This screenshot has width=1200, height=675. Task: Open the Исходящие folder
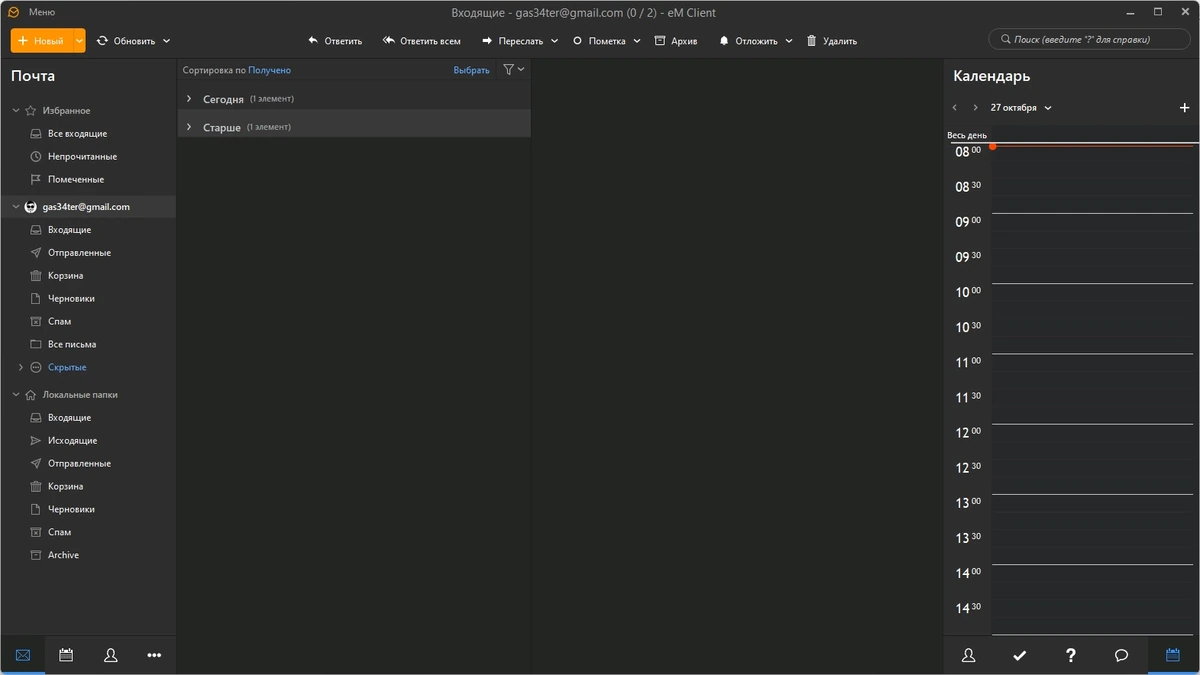pyautogui.click(x=72, y=441)
